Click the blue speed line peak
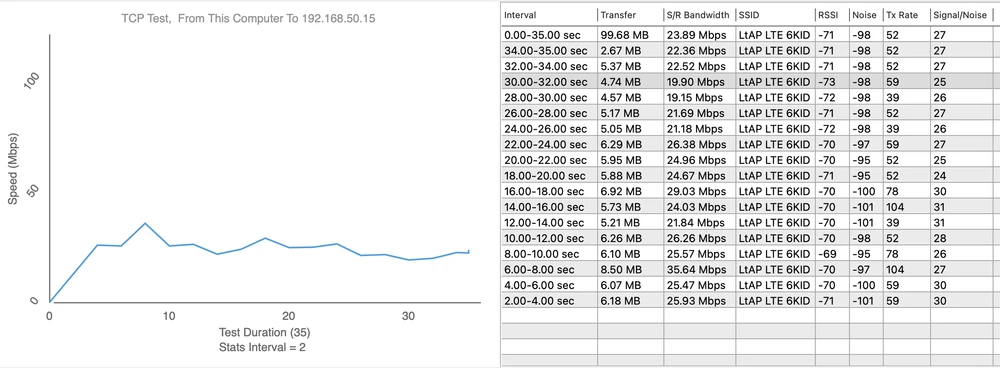Image resolution: width=1000 pixels, height=368 pixels. (x=145, y=223)
